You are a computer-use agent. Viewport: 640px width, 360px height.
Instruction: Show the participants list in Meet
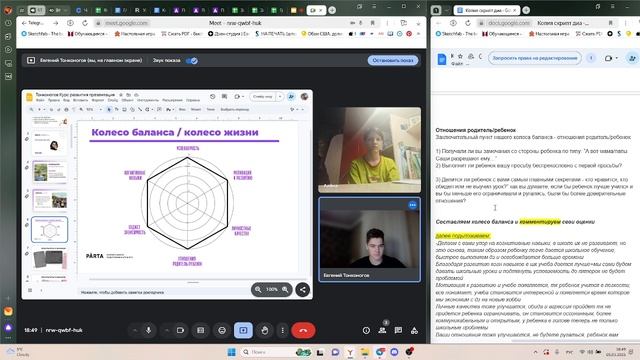(382, 330)
